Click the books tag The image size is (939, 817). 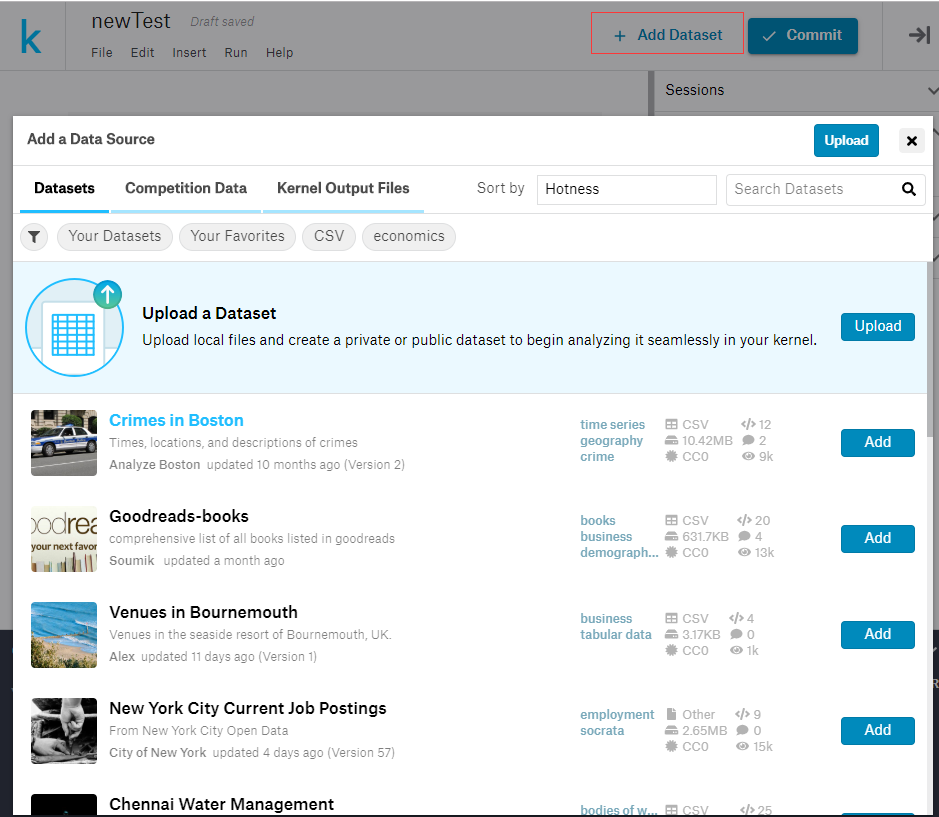click(x=597, y=521)
